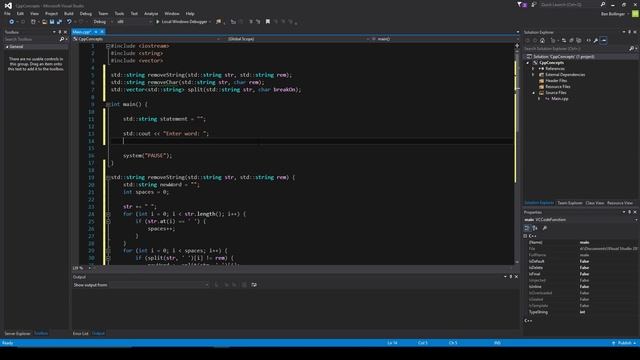Open the Debug configuration dropdown
The width and height of the screenshot is (640, 360).
point(102,22)
